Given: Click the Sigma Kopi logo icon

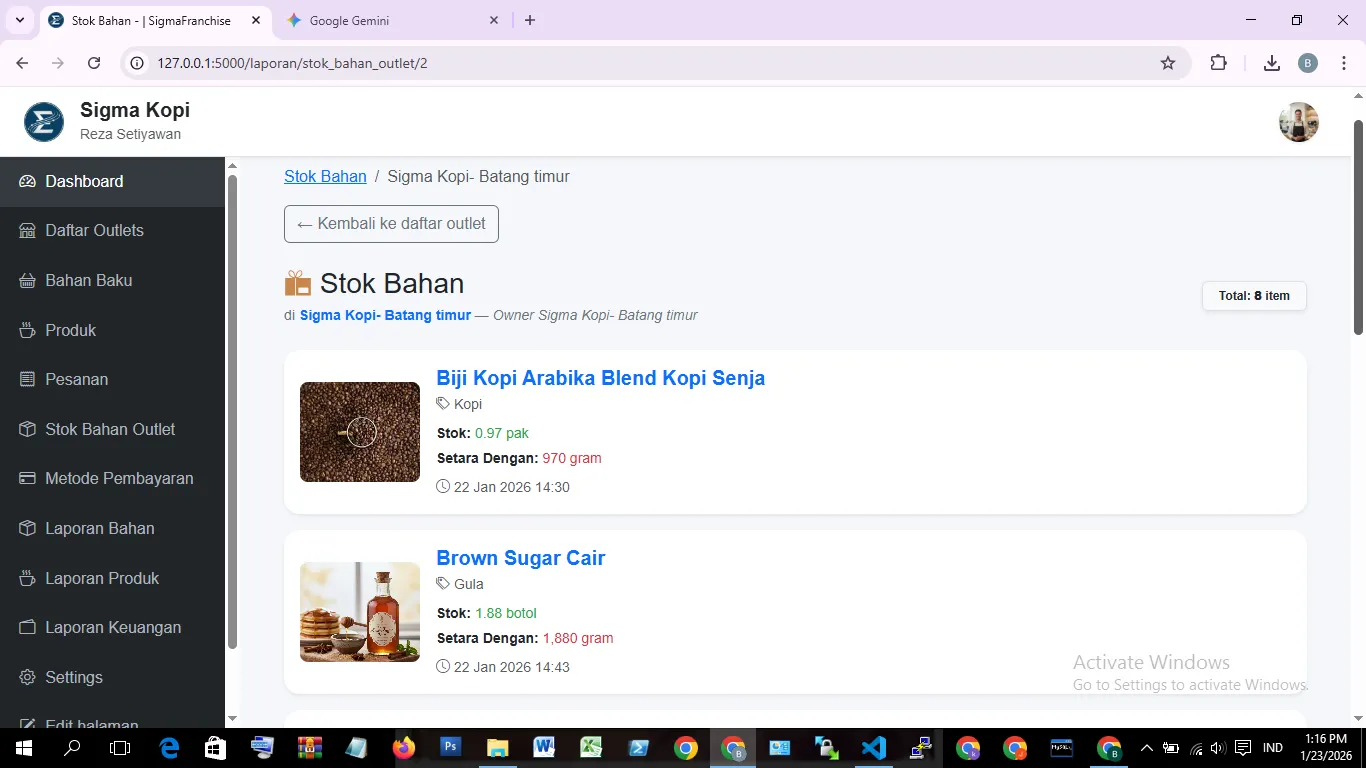Looking at the screenshot, I should pos(44,122).
